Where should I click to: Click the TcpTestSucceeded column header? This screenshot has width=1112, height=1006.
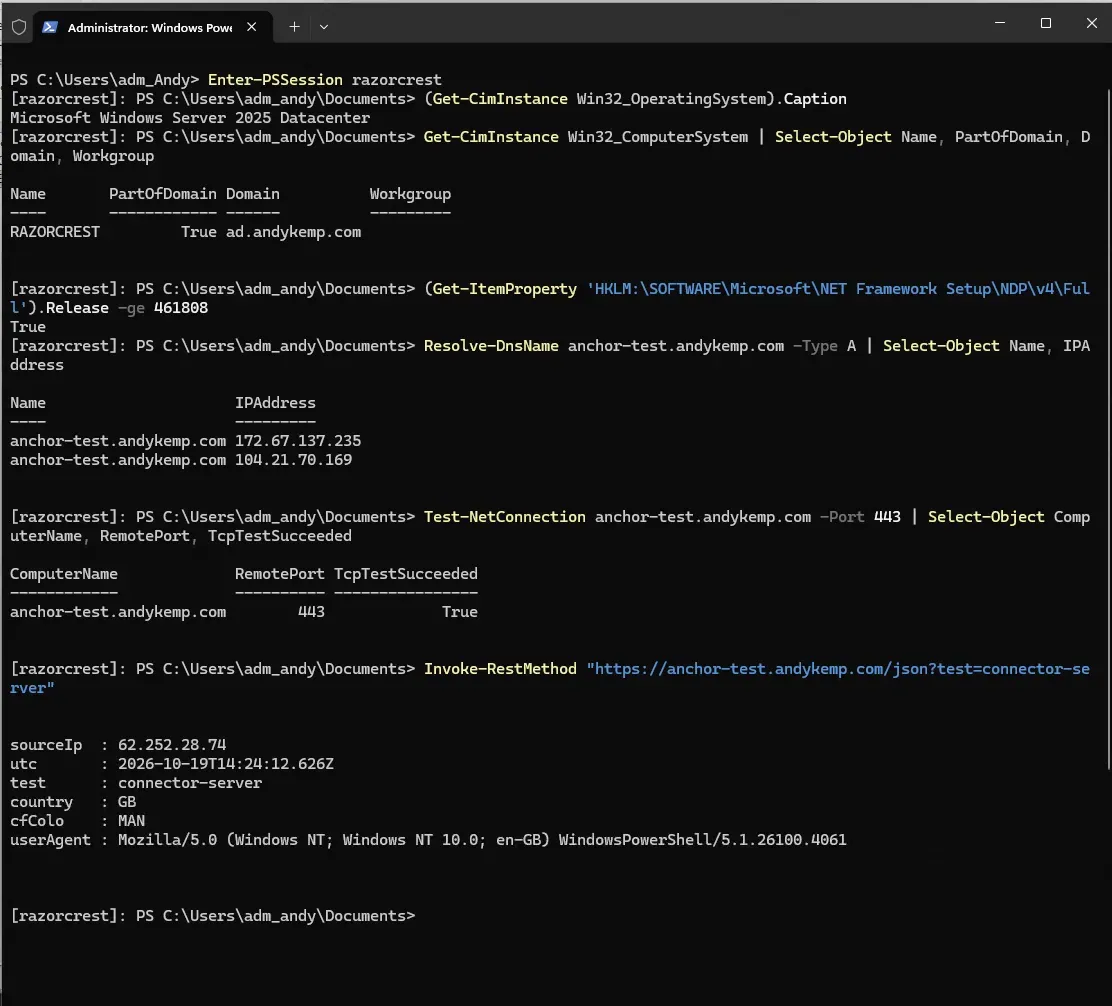point(406,574)
